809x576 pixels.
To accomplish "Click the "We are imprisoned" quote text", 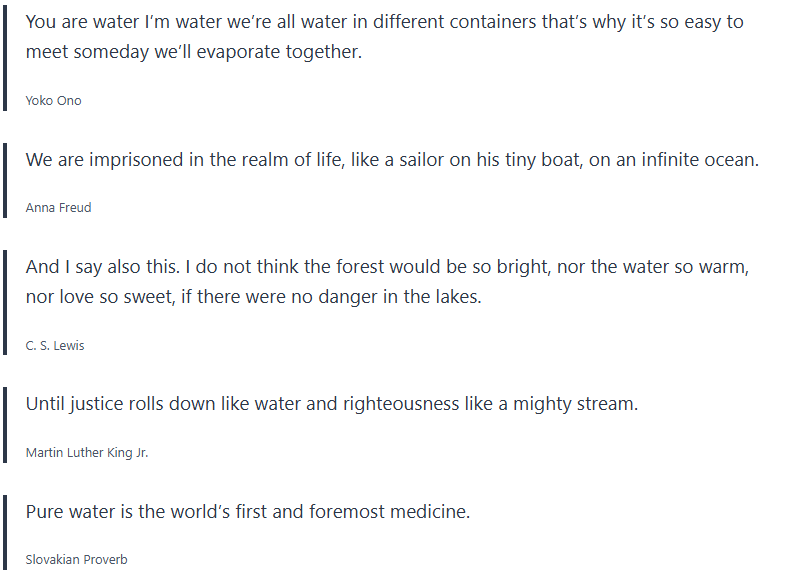I will [x=392, y=160].
